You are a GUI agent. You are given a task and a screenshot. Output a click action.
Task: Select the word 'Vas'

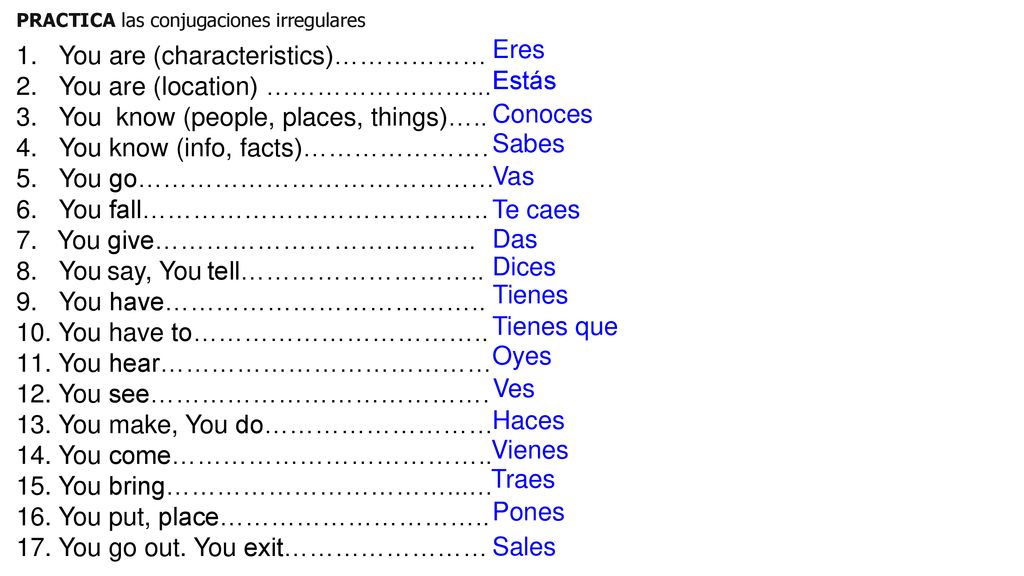(513, 176)
